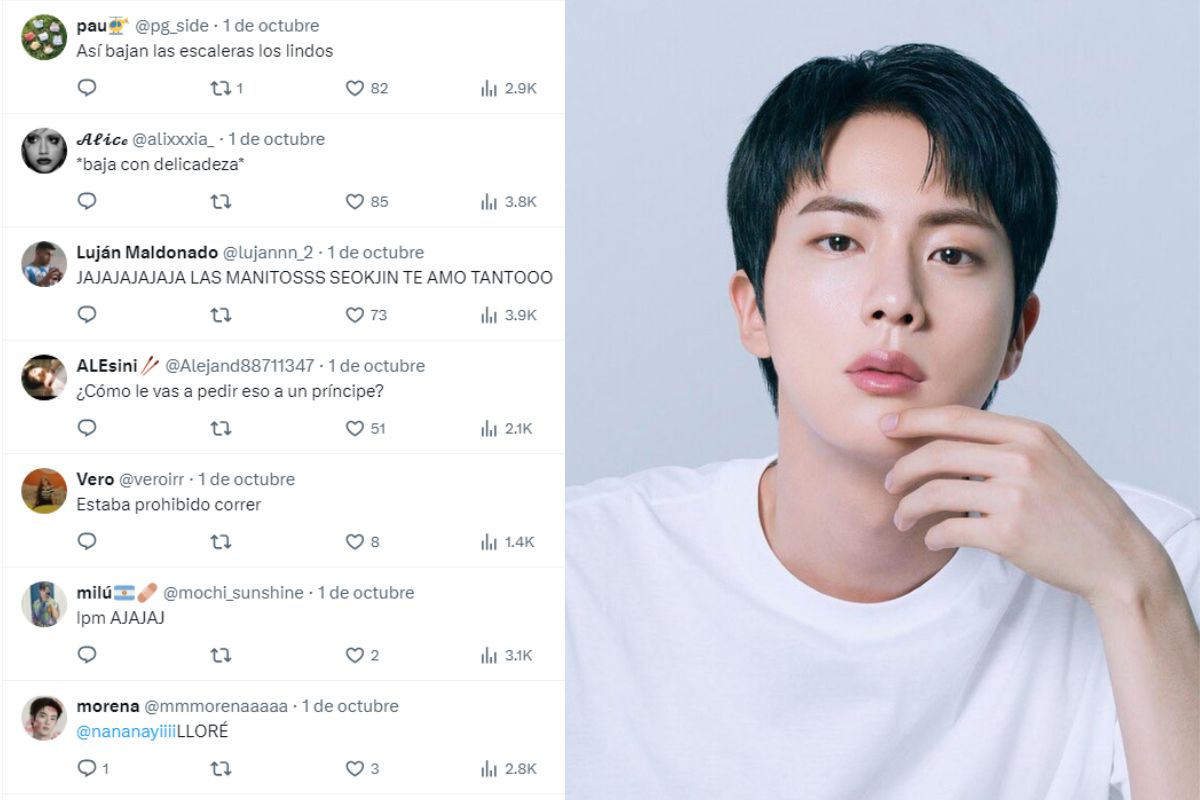The width and height of the screenshot is (1200, 800).
Task: View analytics showing 3.9K on Luján's tweet
Action: click(x=508, y=315)
